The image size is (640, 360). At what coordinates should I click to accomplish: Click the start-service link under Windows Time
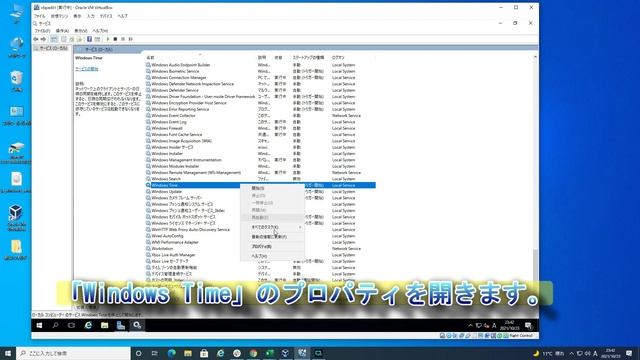[x=87, y=69]
